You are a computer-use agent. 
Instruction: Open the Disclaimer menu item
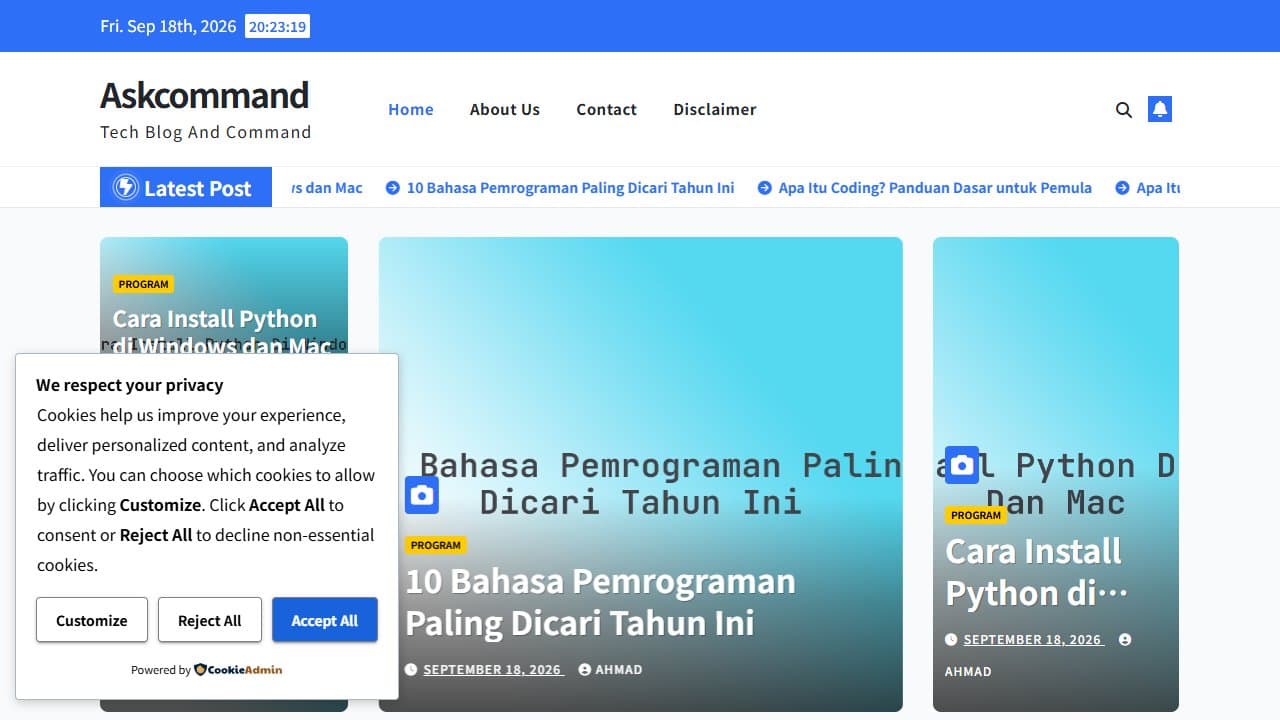[x=715, y=109]
